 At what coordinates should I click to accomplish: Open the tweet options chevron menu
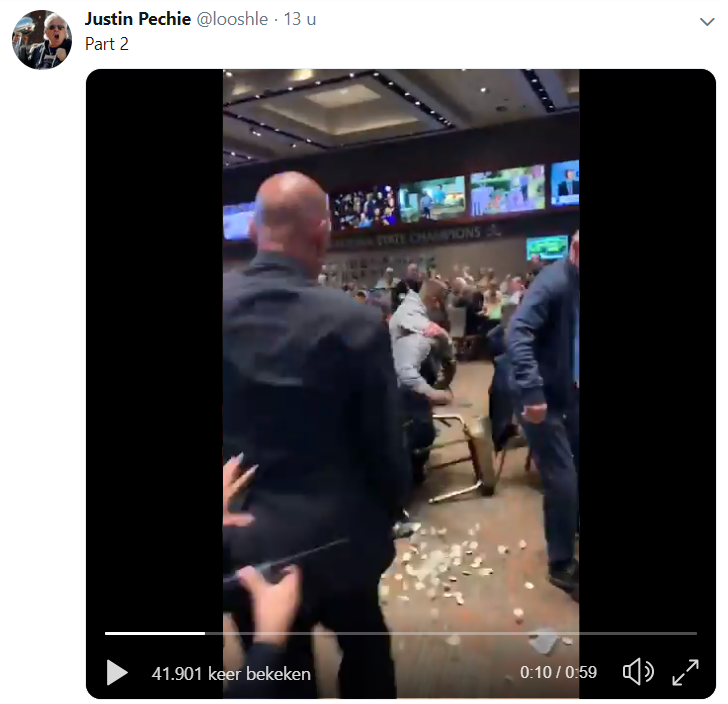pyautogui.click(x=704, y=21)
